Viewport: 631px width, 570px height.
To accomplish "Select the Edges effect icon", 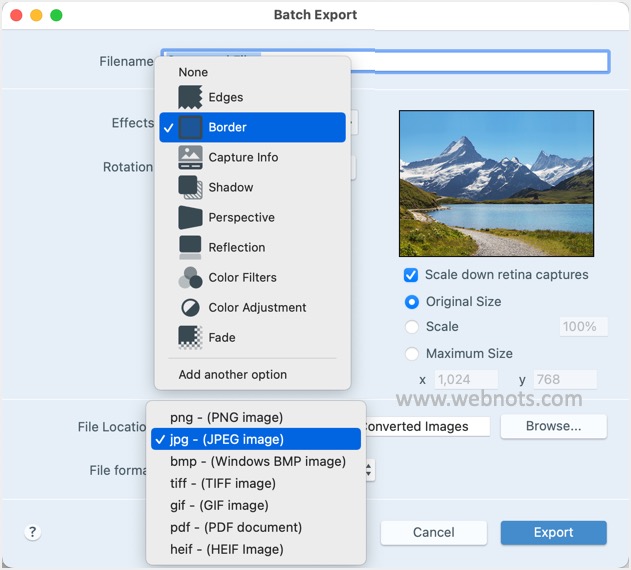I will coord(190,97).
